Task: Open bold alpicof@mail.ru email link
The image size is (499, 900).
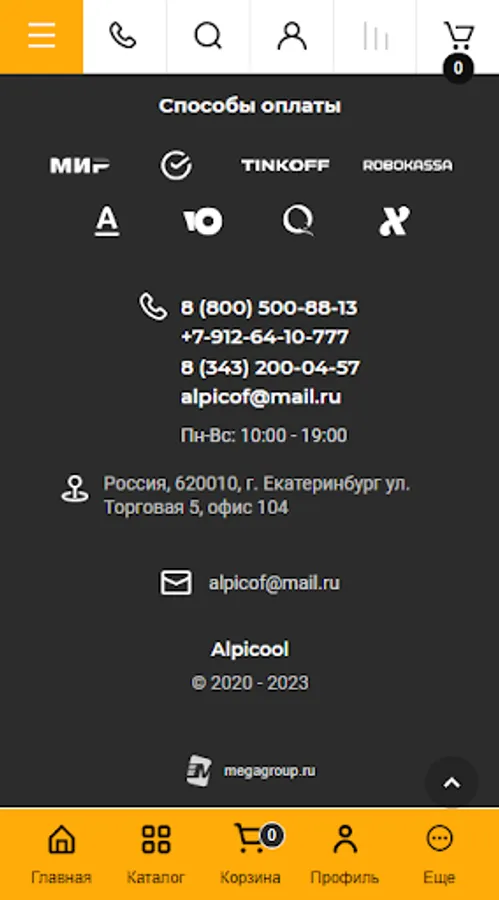Action: (x=261, y=397)
